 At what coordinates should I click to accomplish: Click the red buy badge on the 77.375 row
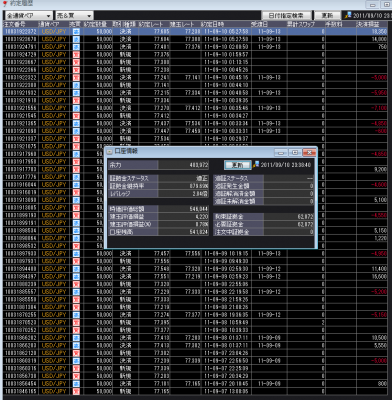pyautogui.click(x=76, y=55)
